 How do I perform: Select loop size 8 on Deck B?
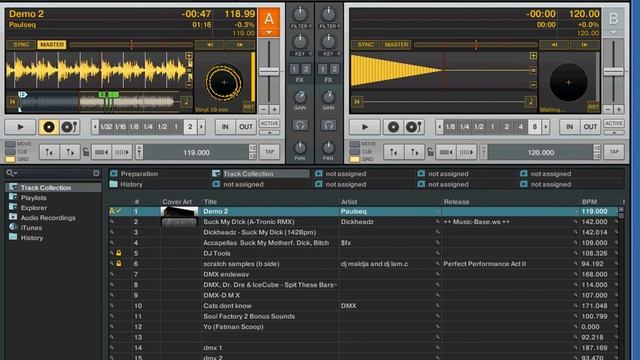534,127
